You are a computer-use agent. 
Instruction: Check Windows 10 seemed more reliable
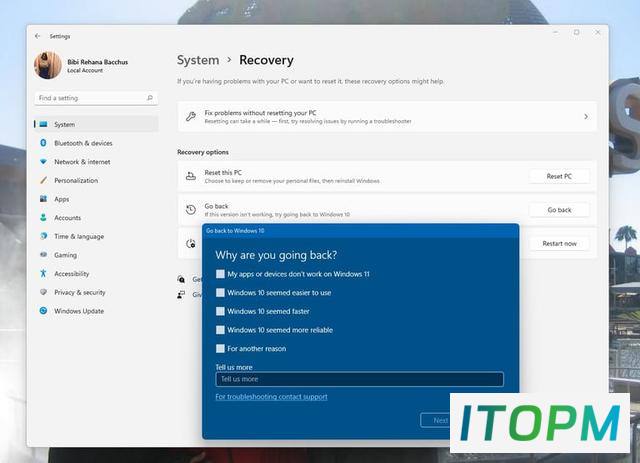(x=220, y=330)
